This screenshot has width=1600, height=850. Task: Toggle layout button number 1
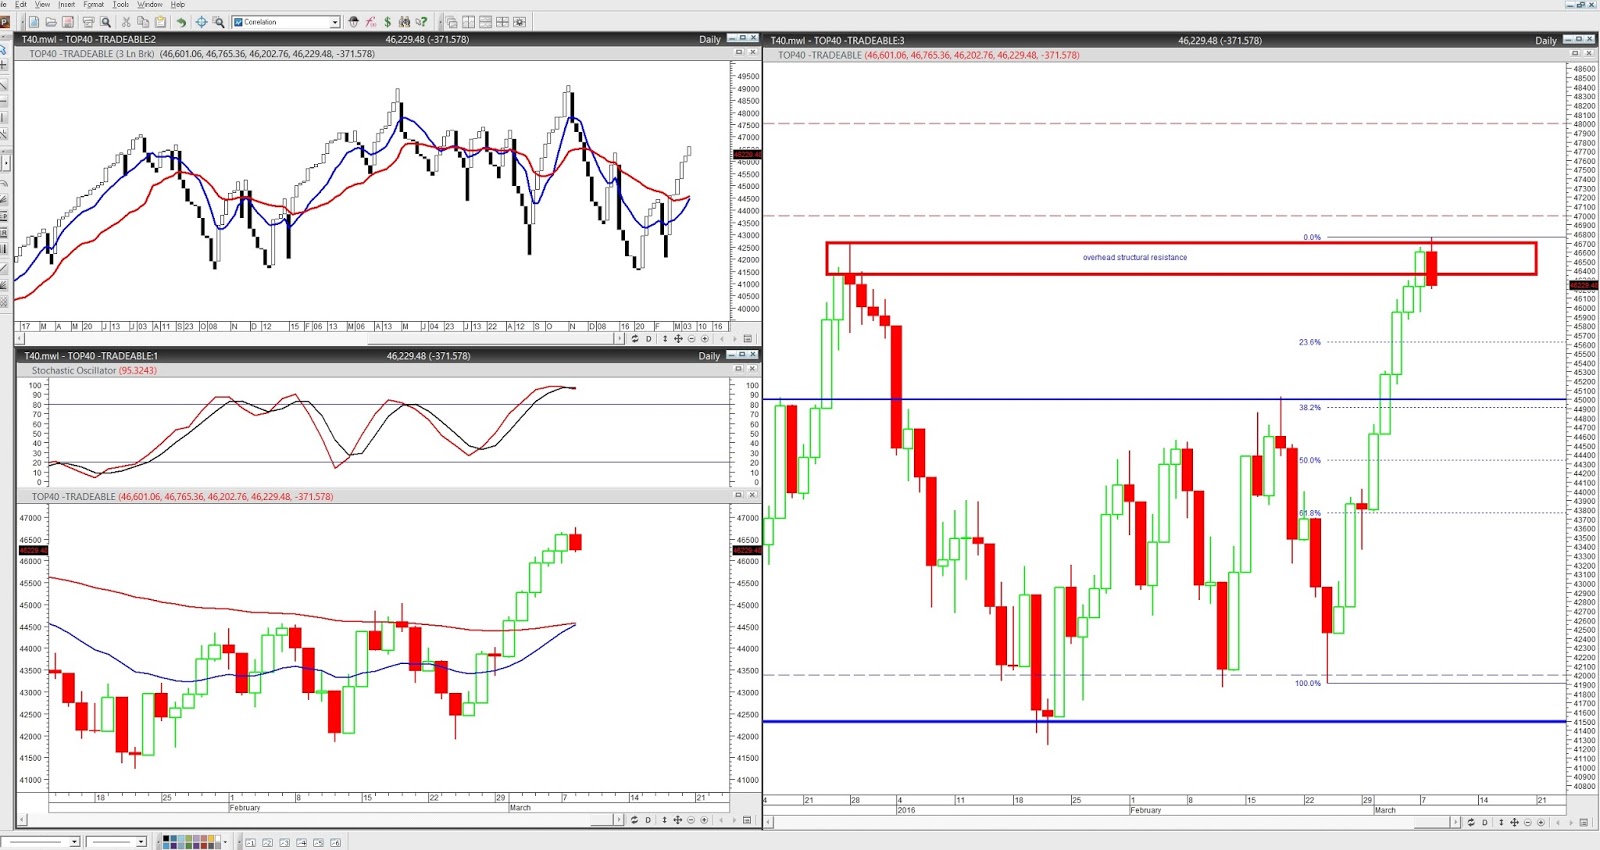[250, 843]
